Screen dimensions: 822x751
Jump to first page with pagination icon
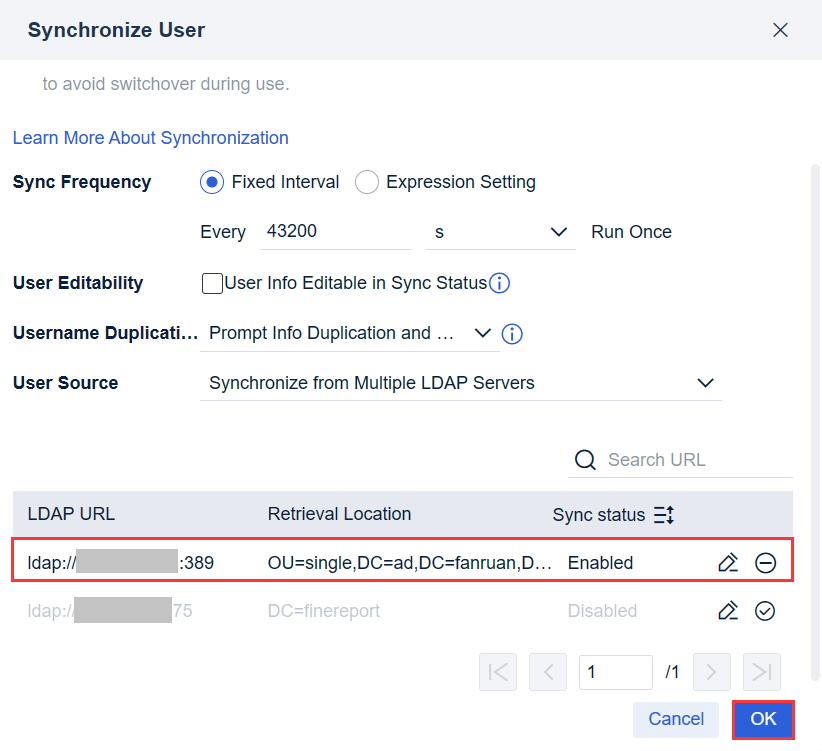[x=498, y=671]
